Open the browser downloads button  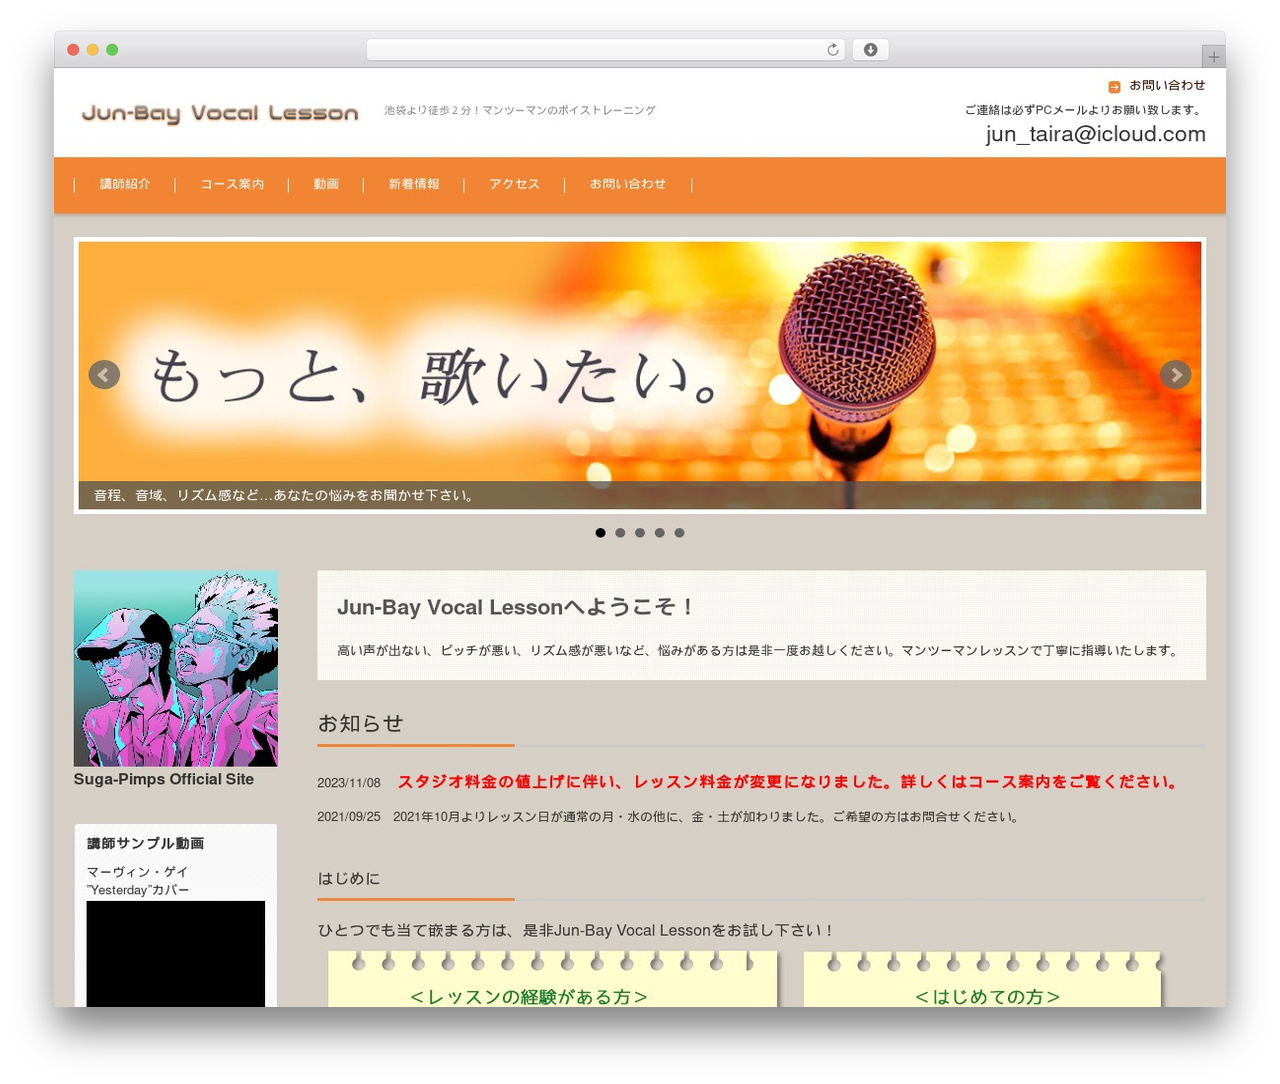click(x=870, y=50)
